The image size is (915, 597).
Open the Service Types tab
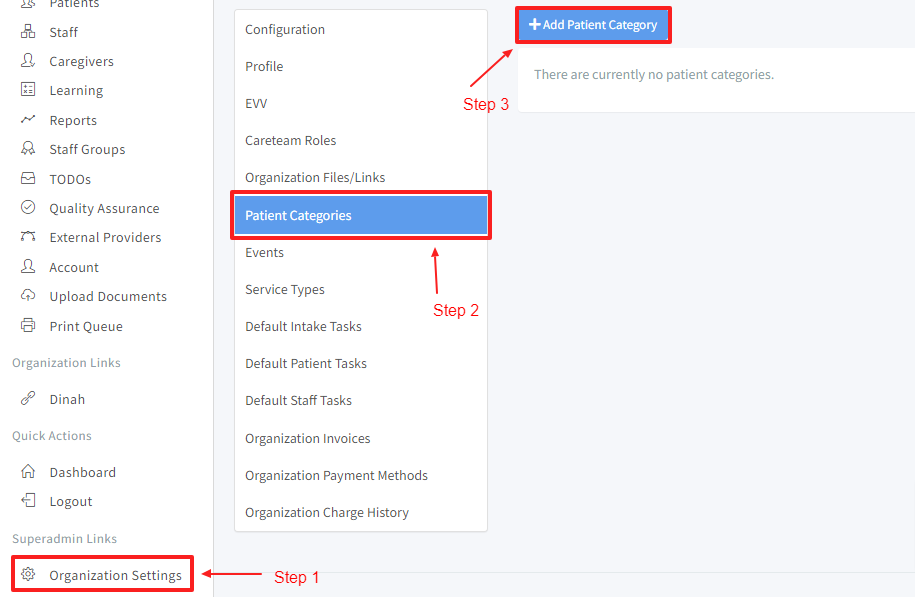[x=285, y=290]
